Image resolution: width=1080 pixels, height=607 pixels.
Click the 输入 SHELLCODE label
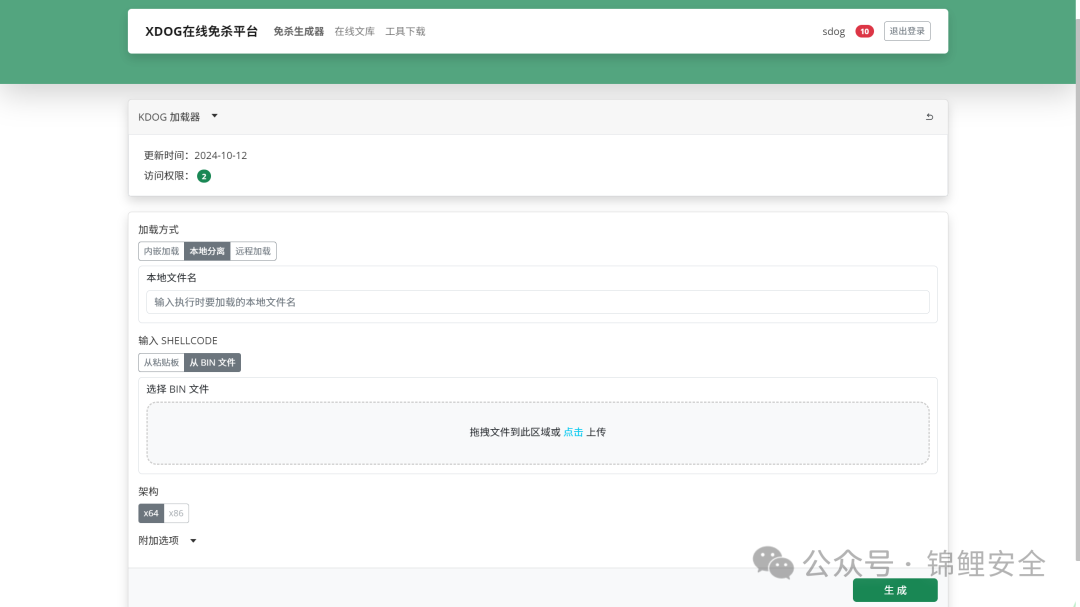coord(178,340)
